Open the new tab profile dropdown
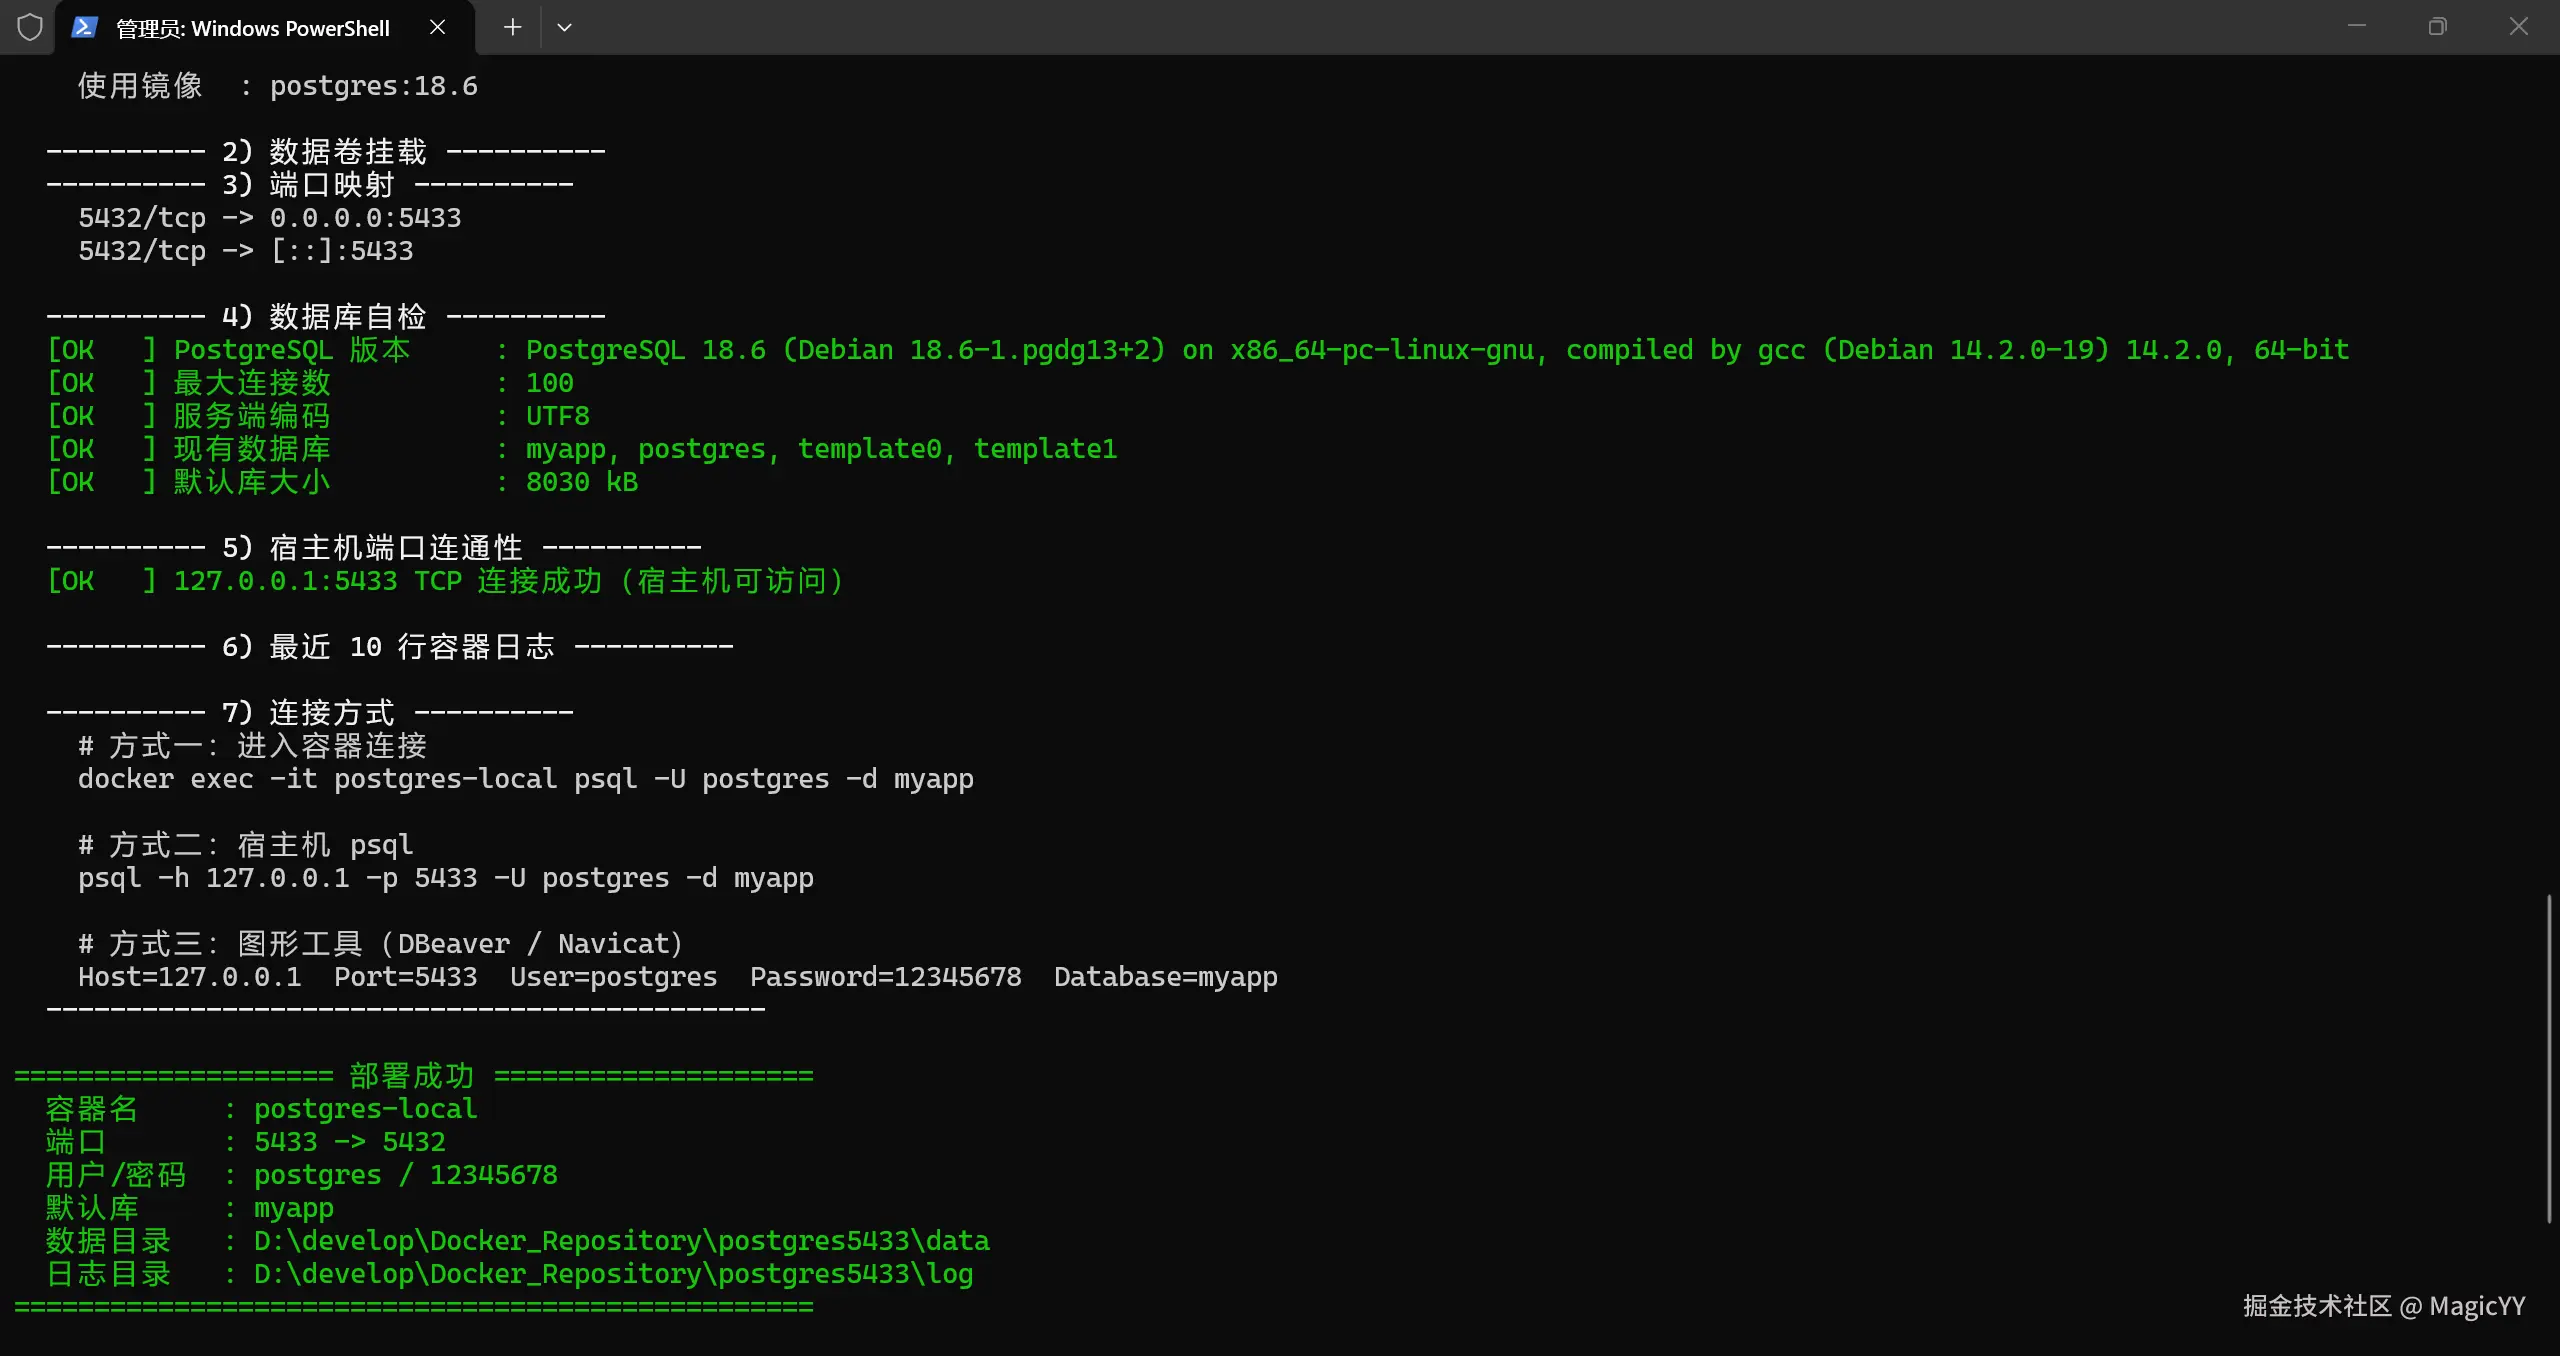Screen dimensions: 2560x1356 tap(564, 27)
